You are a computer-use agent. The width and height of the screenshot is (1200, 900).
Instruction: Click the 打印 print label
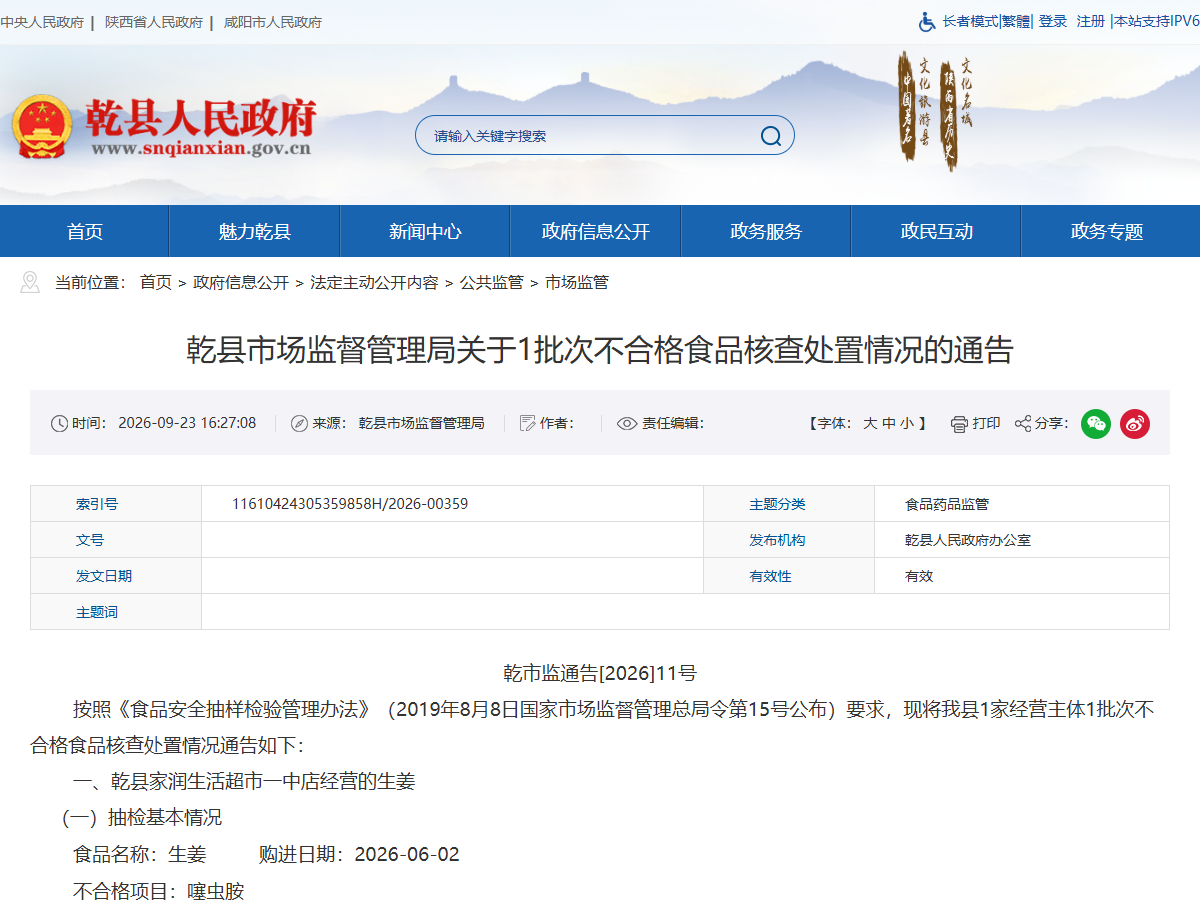[x=987, y=424]
